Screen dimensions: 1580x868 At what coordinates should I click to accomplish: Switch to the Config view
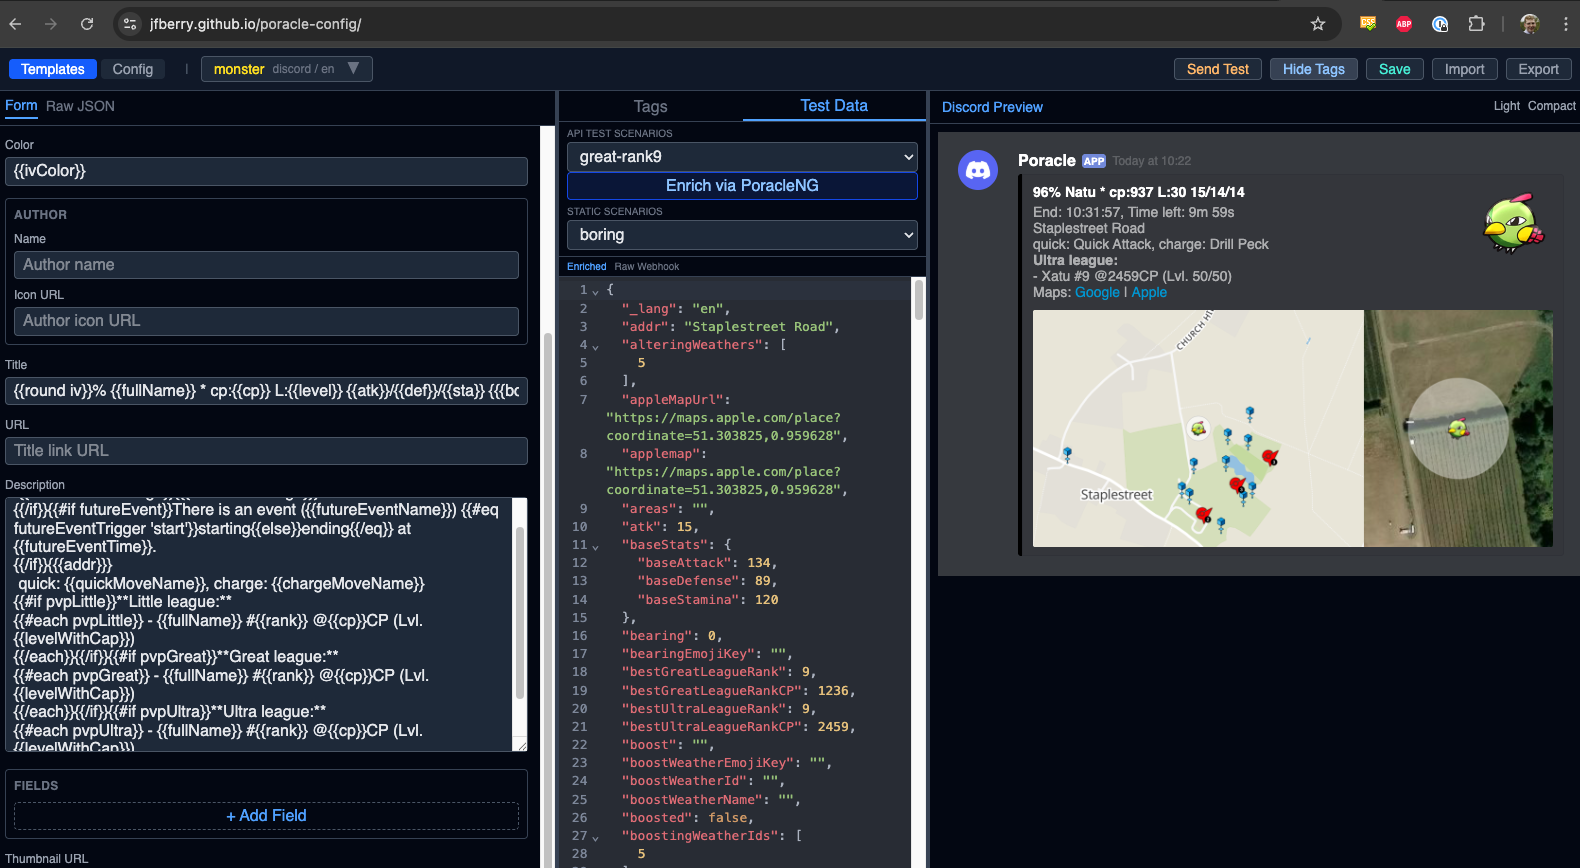pyautogui.click(x=133, y=69)
